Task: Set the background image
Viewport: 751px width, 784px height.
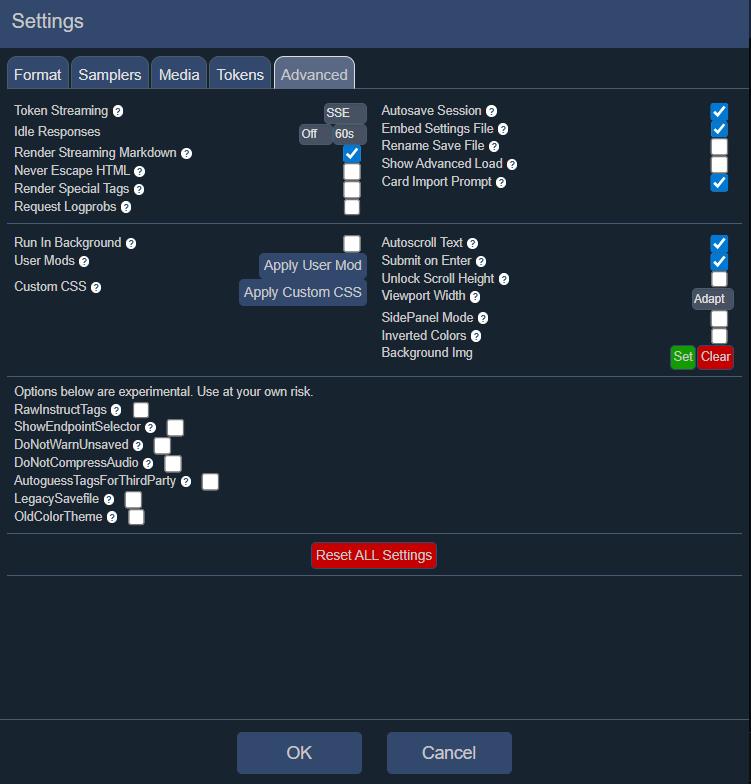Action: (682, 357)
